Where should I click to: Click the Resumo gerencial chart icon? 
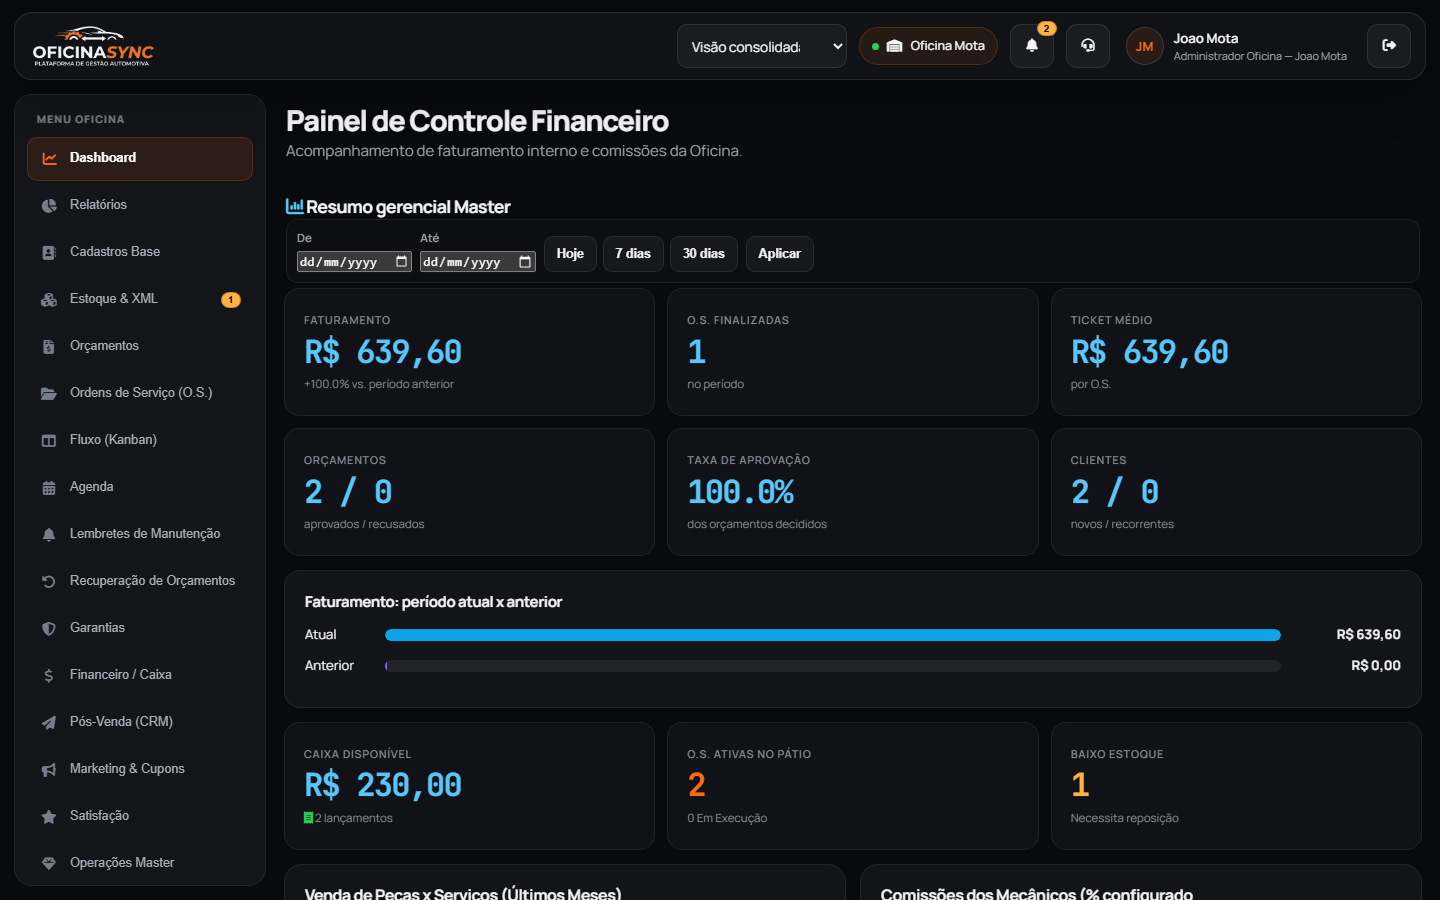click(295, 206)
